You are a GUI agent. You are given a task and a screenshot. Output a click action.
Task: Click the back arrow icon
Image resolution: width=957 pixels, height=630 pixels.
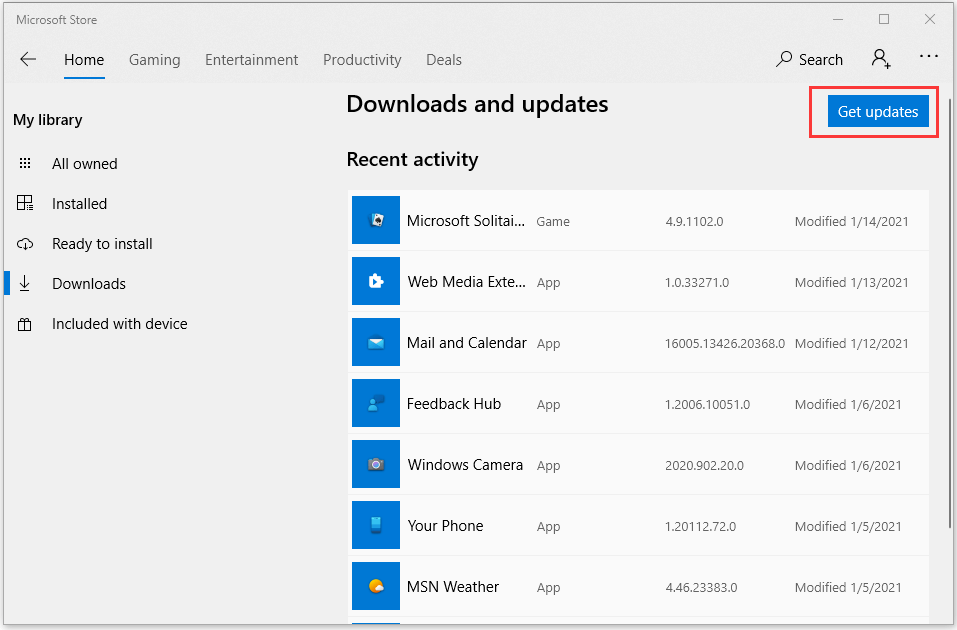click(28, 60)
